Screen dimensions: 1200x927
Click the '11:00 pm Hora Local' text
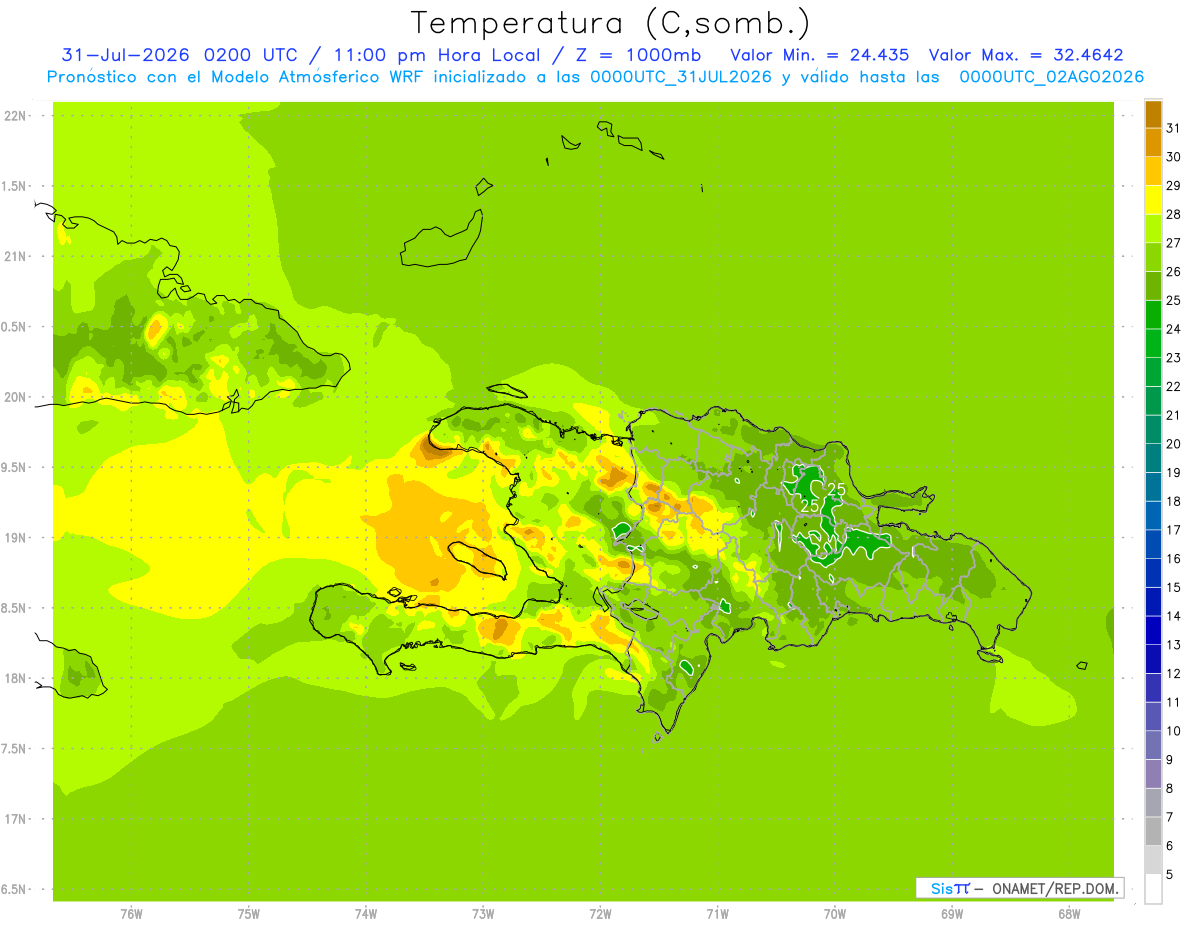[x=434, y=55]
